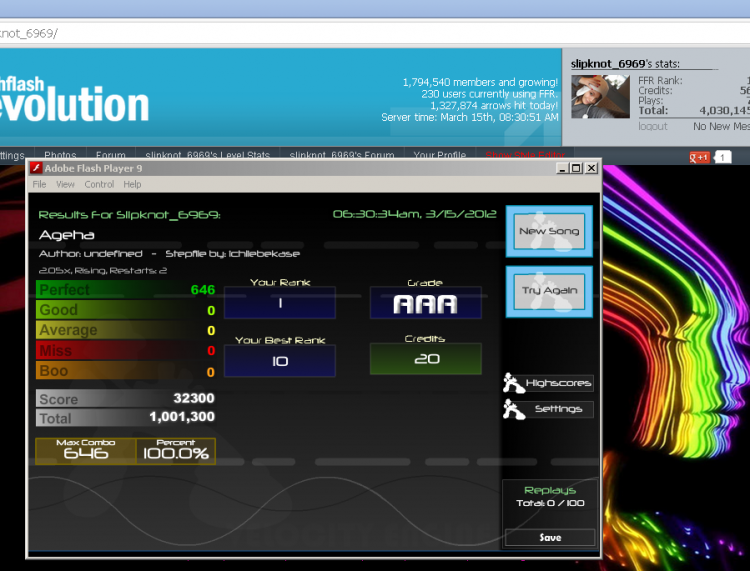The height and width of the screenshot is (571, 750).
Task: Click the Google +1 button icon
Action: tap(699, 157)
